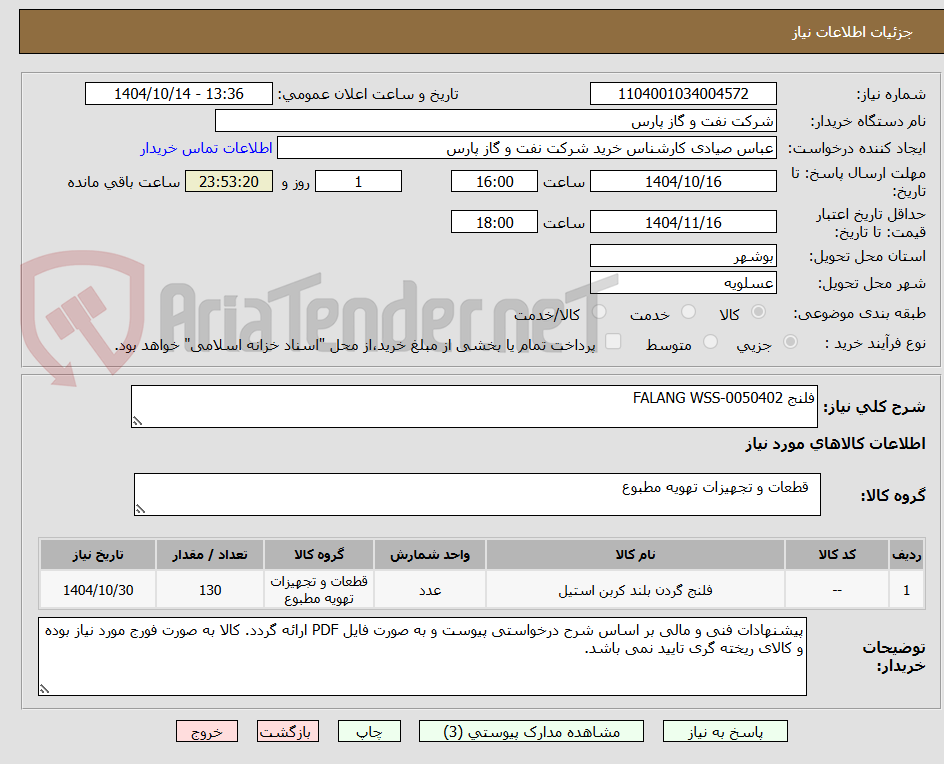This screenshot has height=764, width=944.
Task: Click the نام کالا column header
Action: [635, 554]
